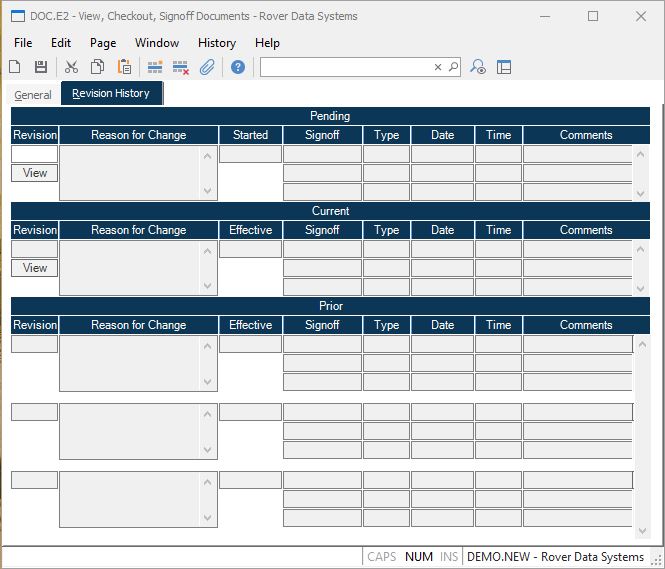Image resolution: width=665 pixels, height=569 pixels.
Task: Click the Copy icon in toolbar
Action: 98,67
